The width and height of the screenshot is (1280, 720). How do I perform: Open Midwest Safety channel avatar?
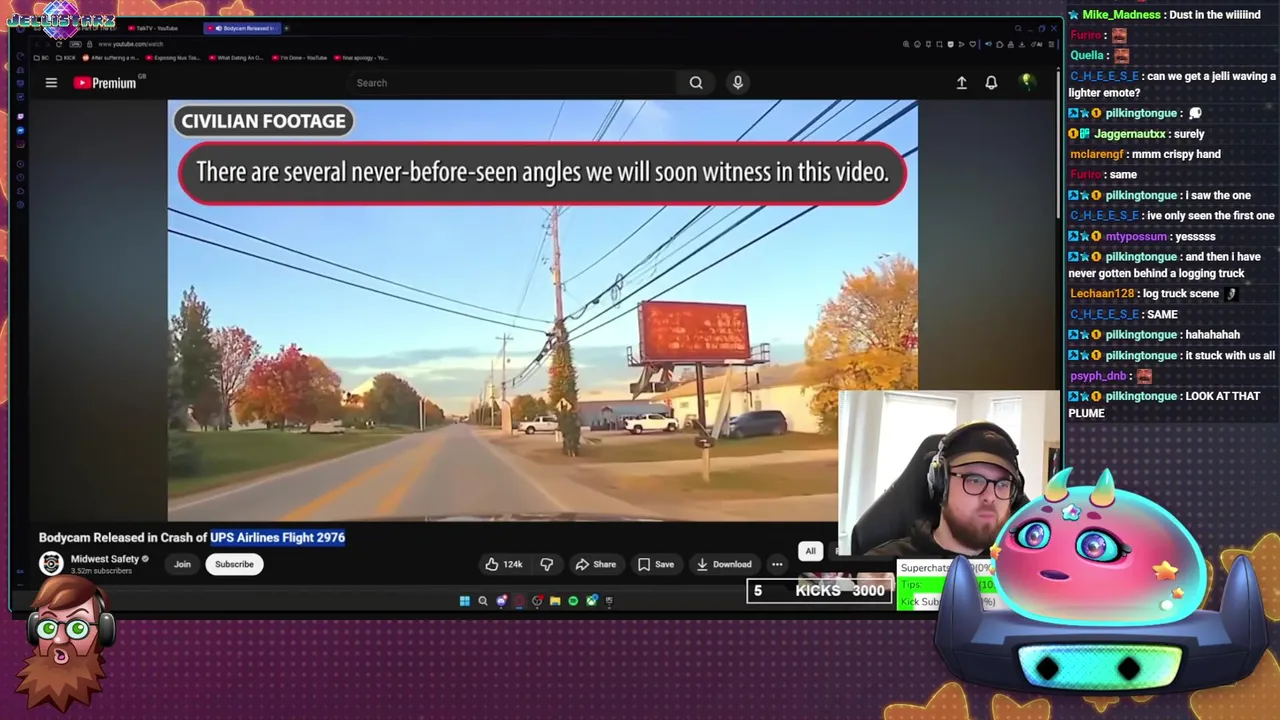[51, 564]
